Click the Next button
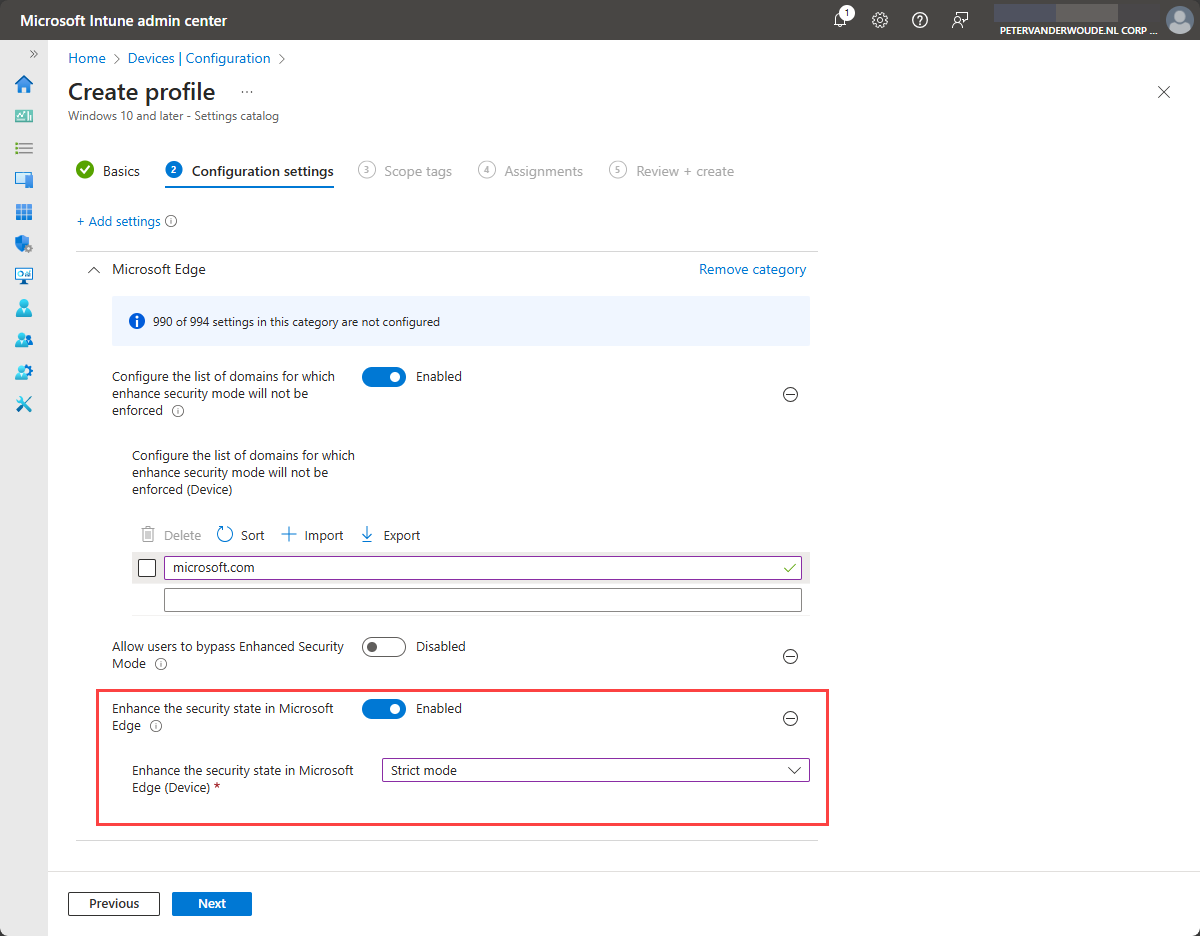 pos(212,903)
